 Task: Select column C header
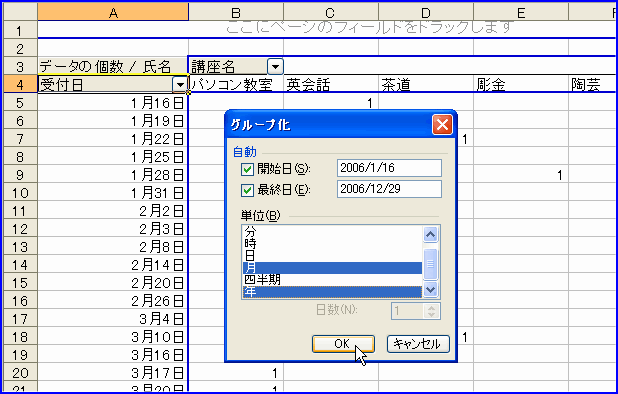coord(331,12)
